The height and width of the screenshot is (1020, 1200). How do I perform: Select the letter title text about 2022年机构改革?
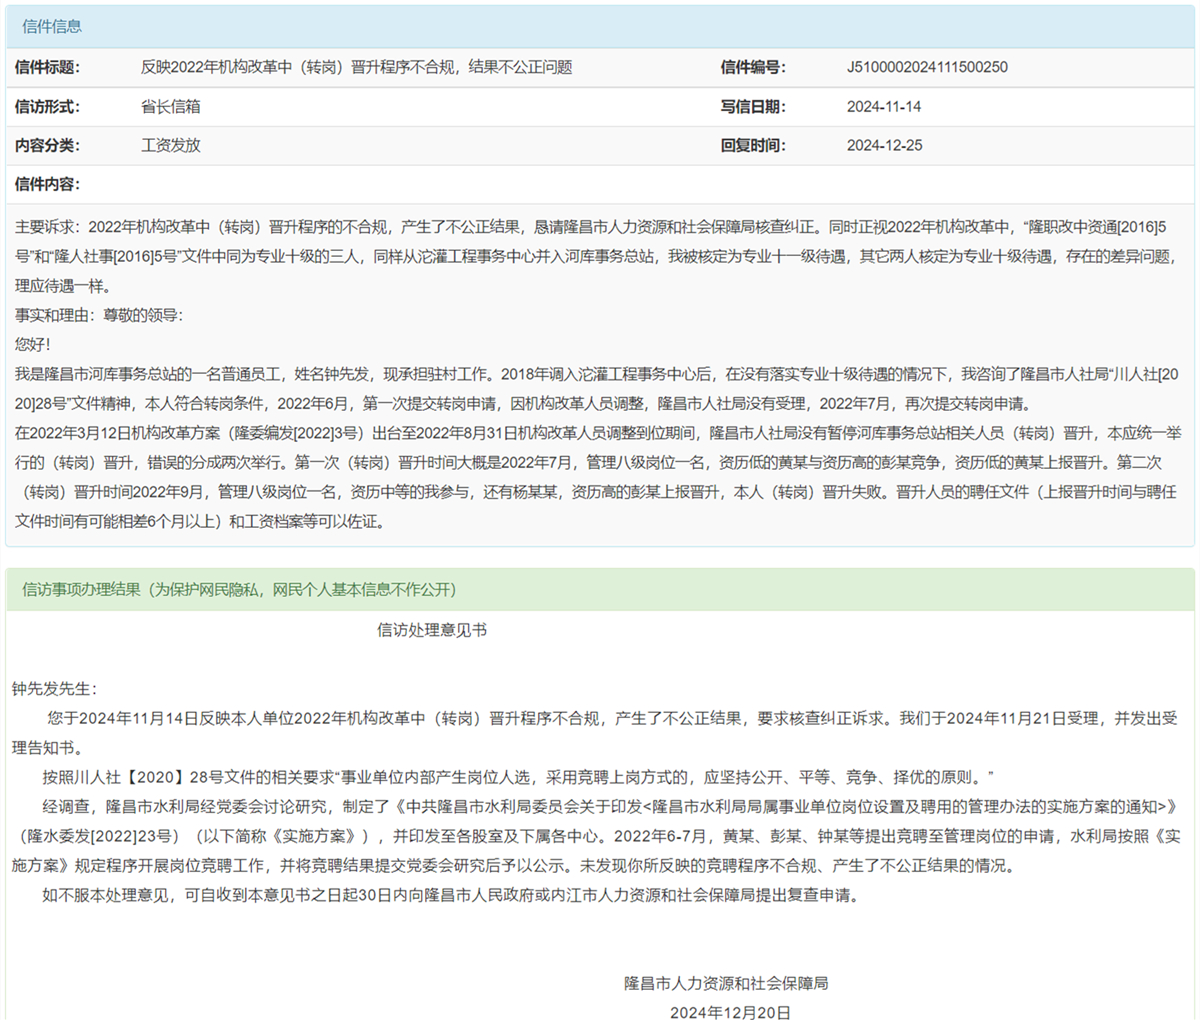point(356,67)
